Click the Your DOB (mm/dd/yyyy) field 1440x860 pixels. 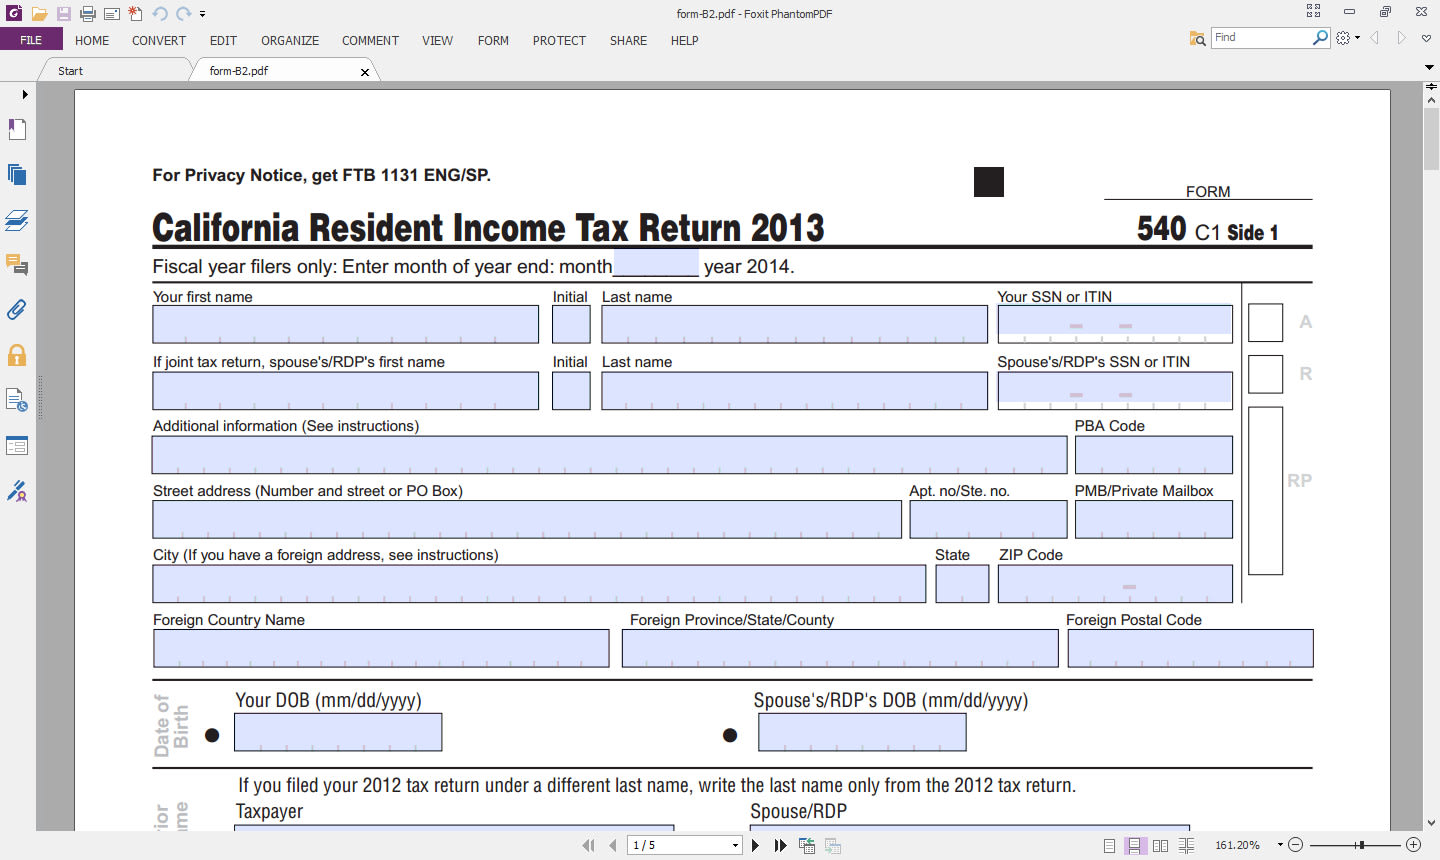338,732
